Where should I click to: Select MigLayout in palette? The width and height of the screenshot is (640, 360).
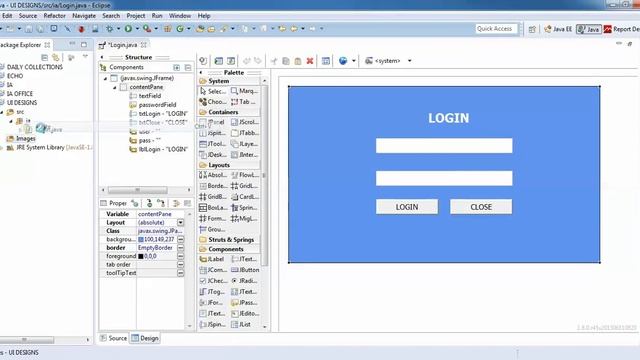coord(244,218)
